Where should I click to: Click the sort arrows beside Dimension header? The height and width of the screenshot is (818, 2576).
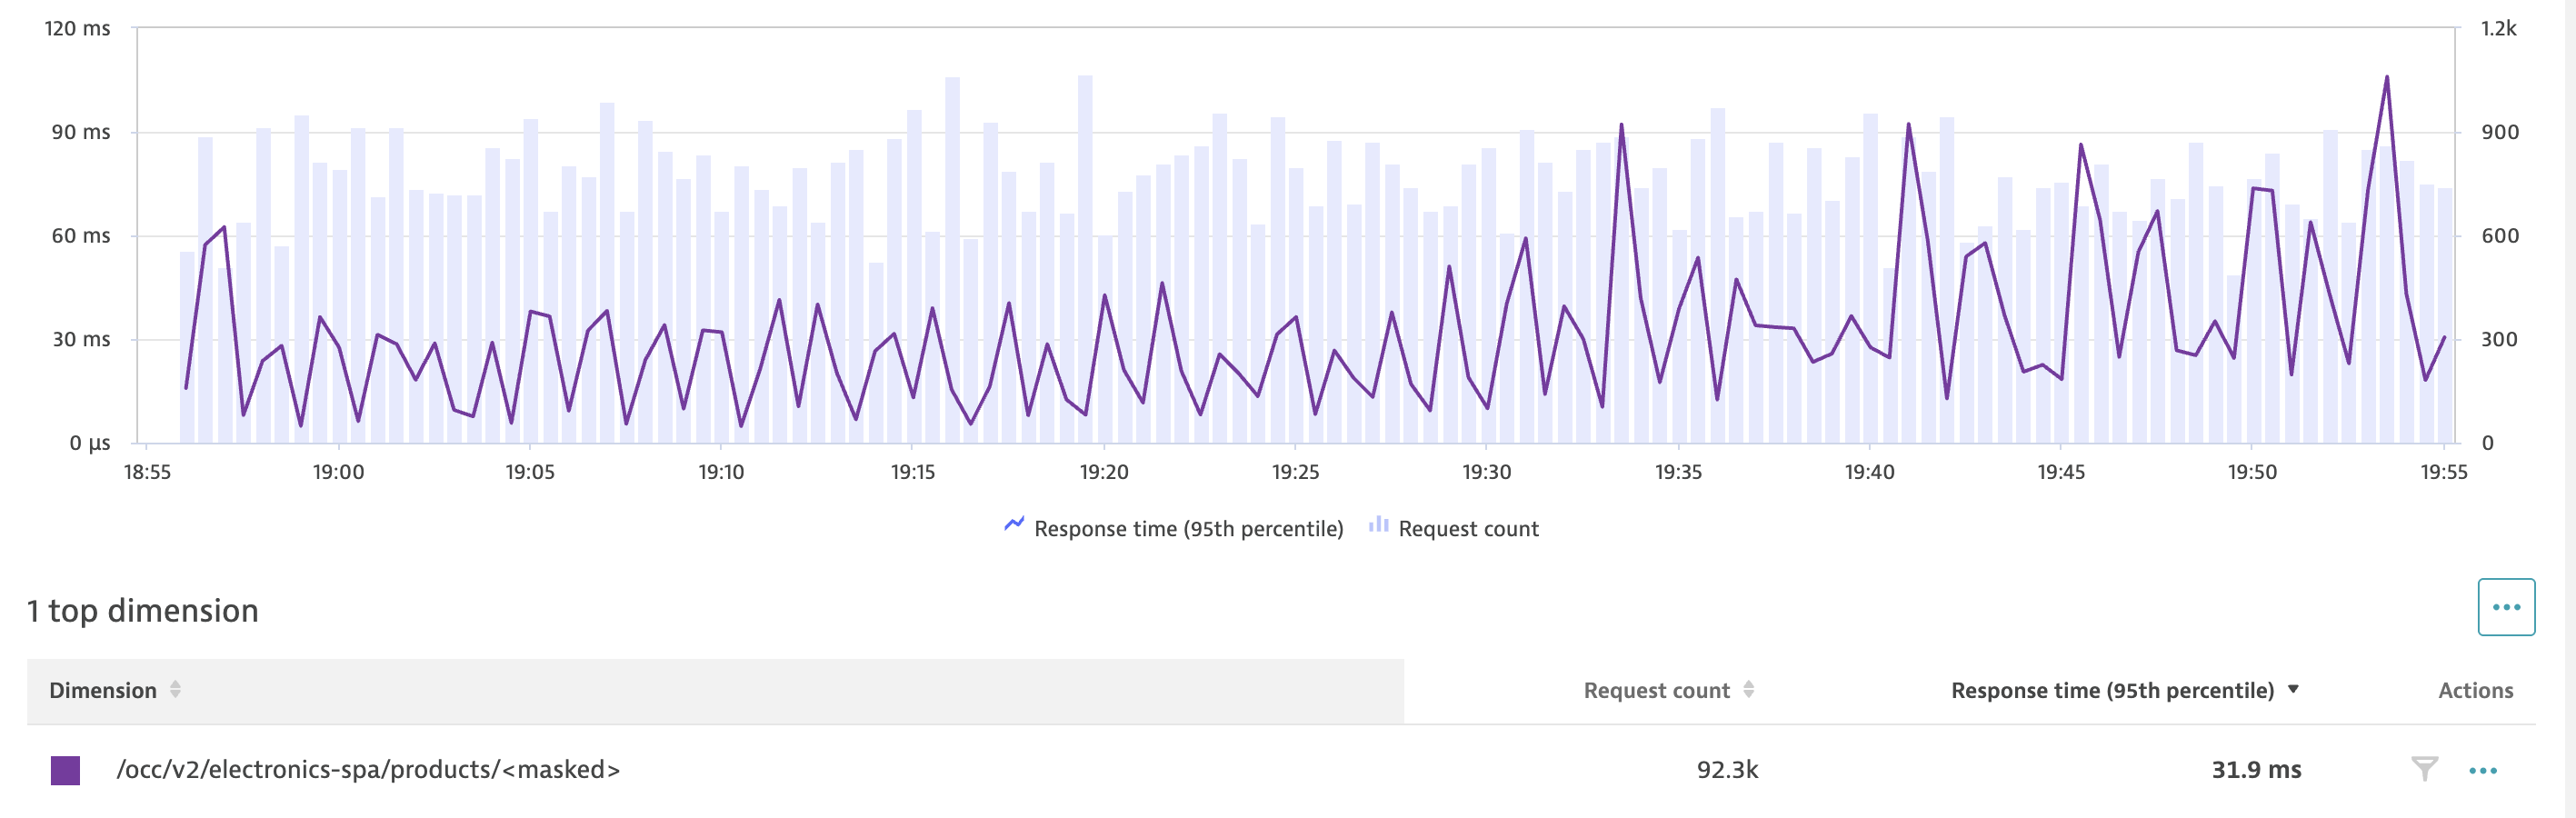coord(175,689)
